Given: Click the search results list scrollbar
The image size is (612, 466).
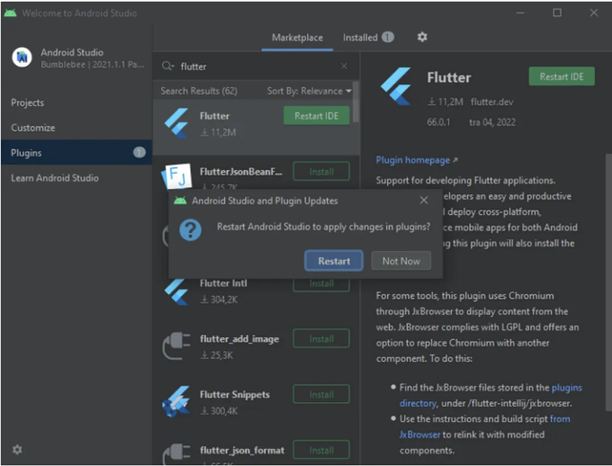Looking at the screenshot, I should point(356,102).
